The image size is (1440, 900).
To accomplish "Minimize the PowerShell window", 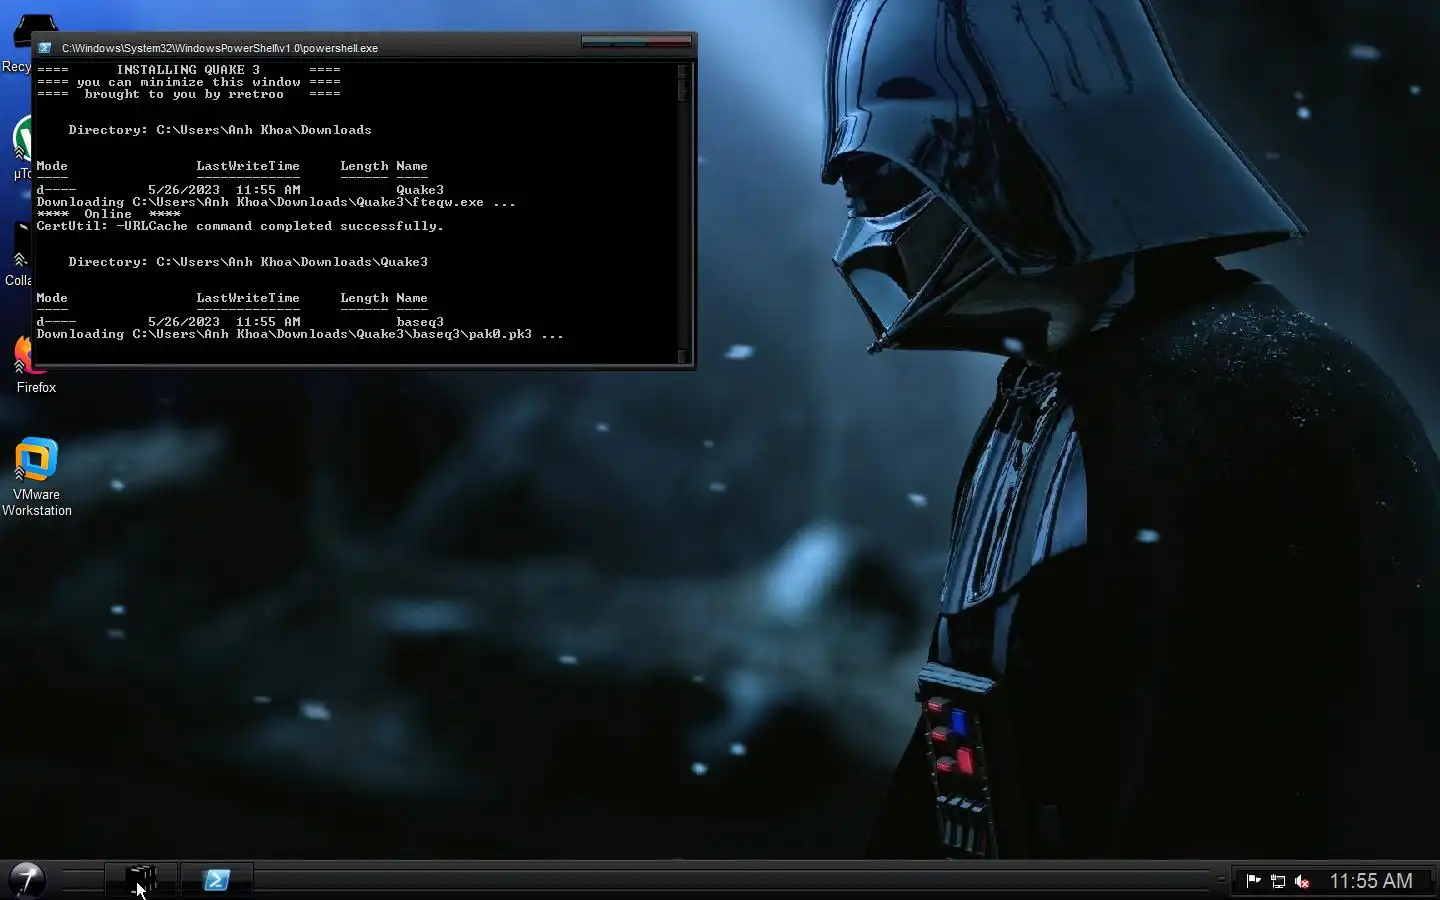I will [x=598, y=42].
